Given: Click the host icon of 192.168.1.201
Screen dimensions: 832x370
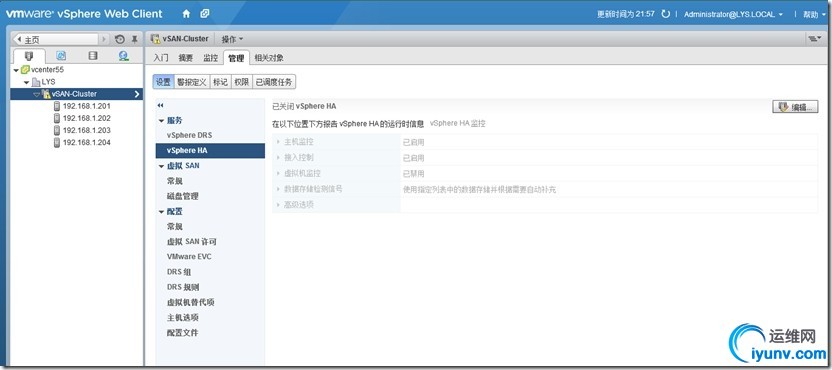Looking at the screenshot, I should click(x=56, y=106).
